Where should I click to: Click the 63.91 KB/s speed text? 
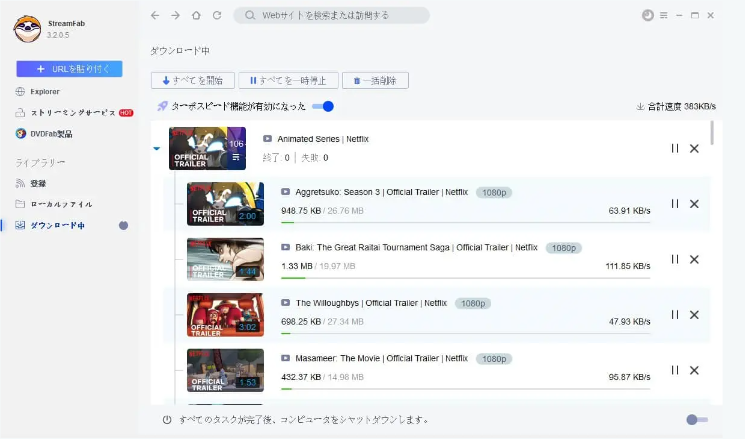tap(629, 210)
